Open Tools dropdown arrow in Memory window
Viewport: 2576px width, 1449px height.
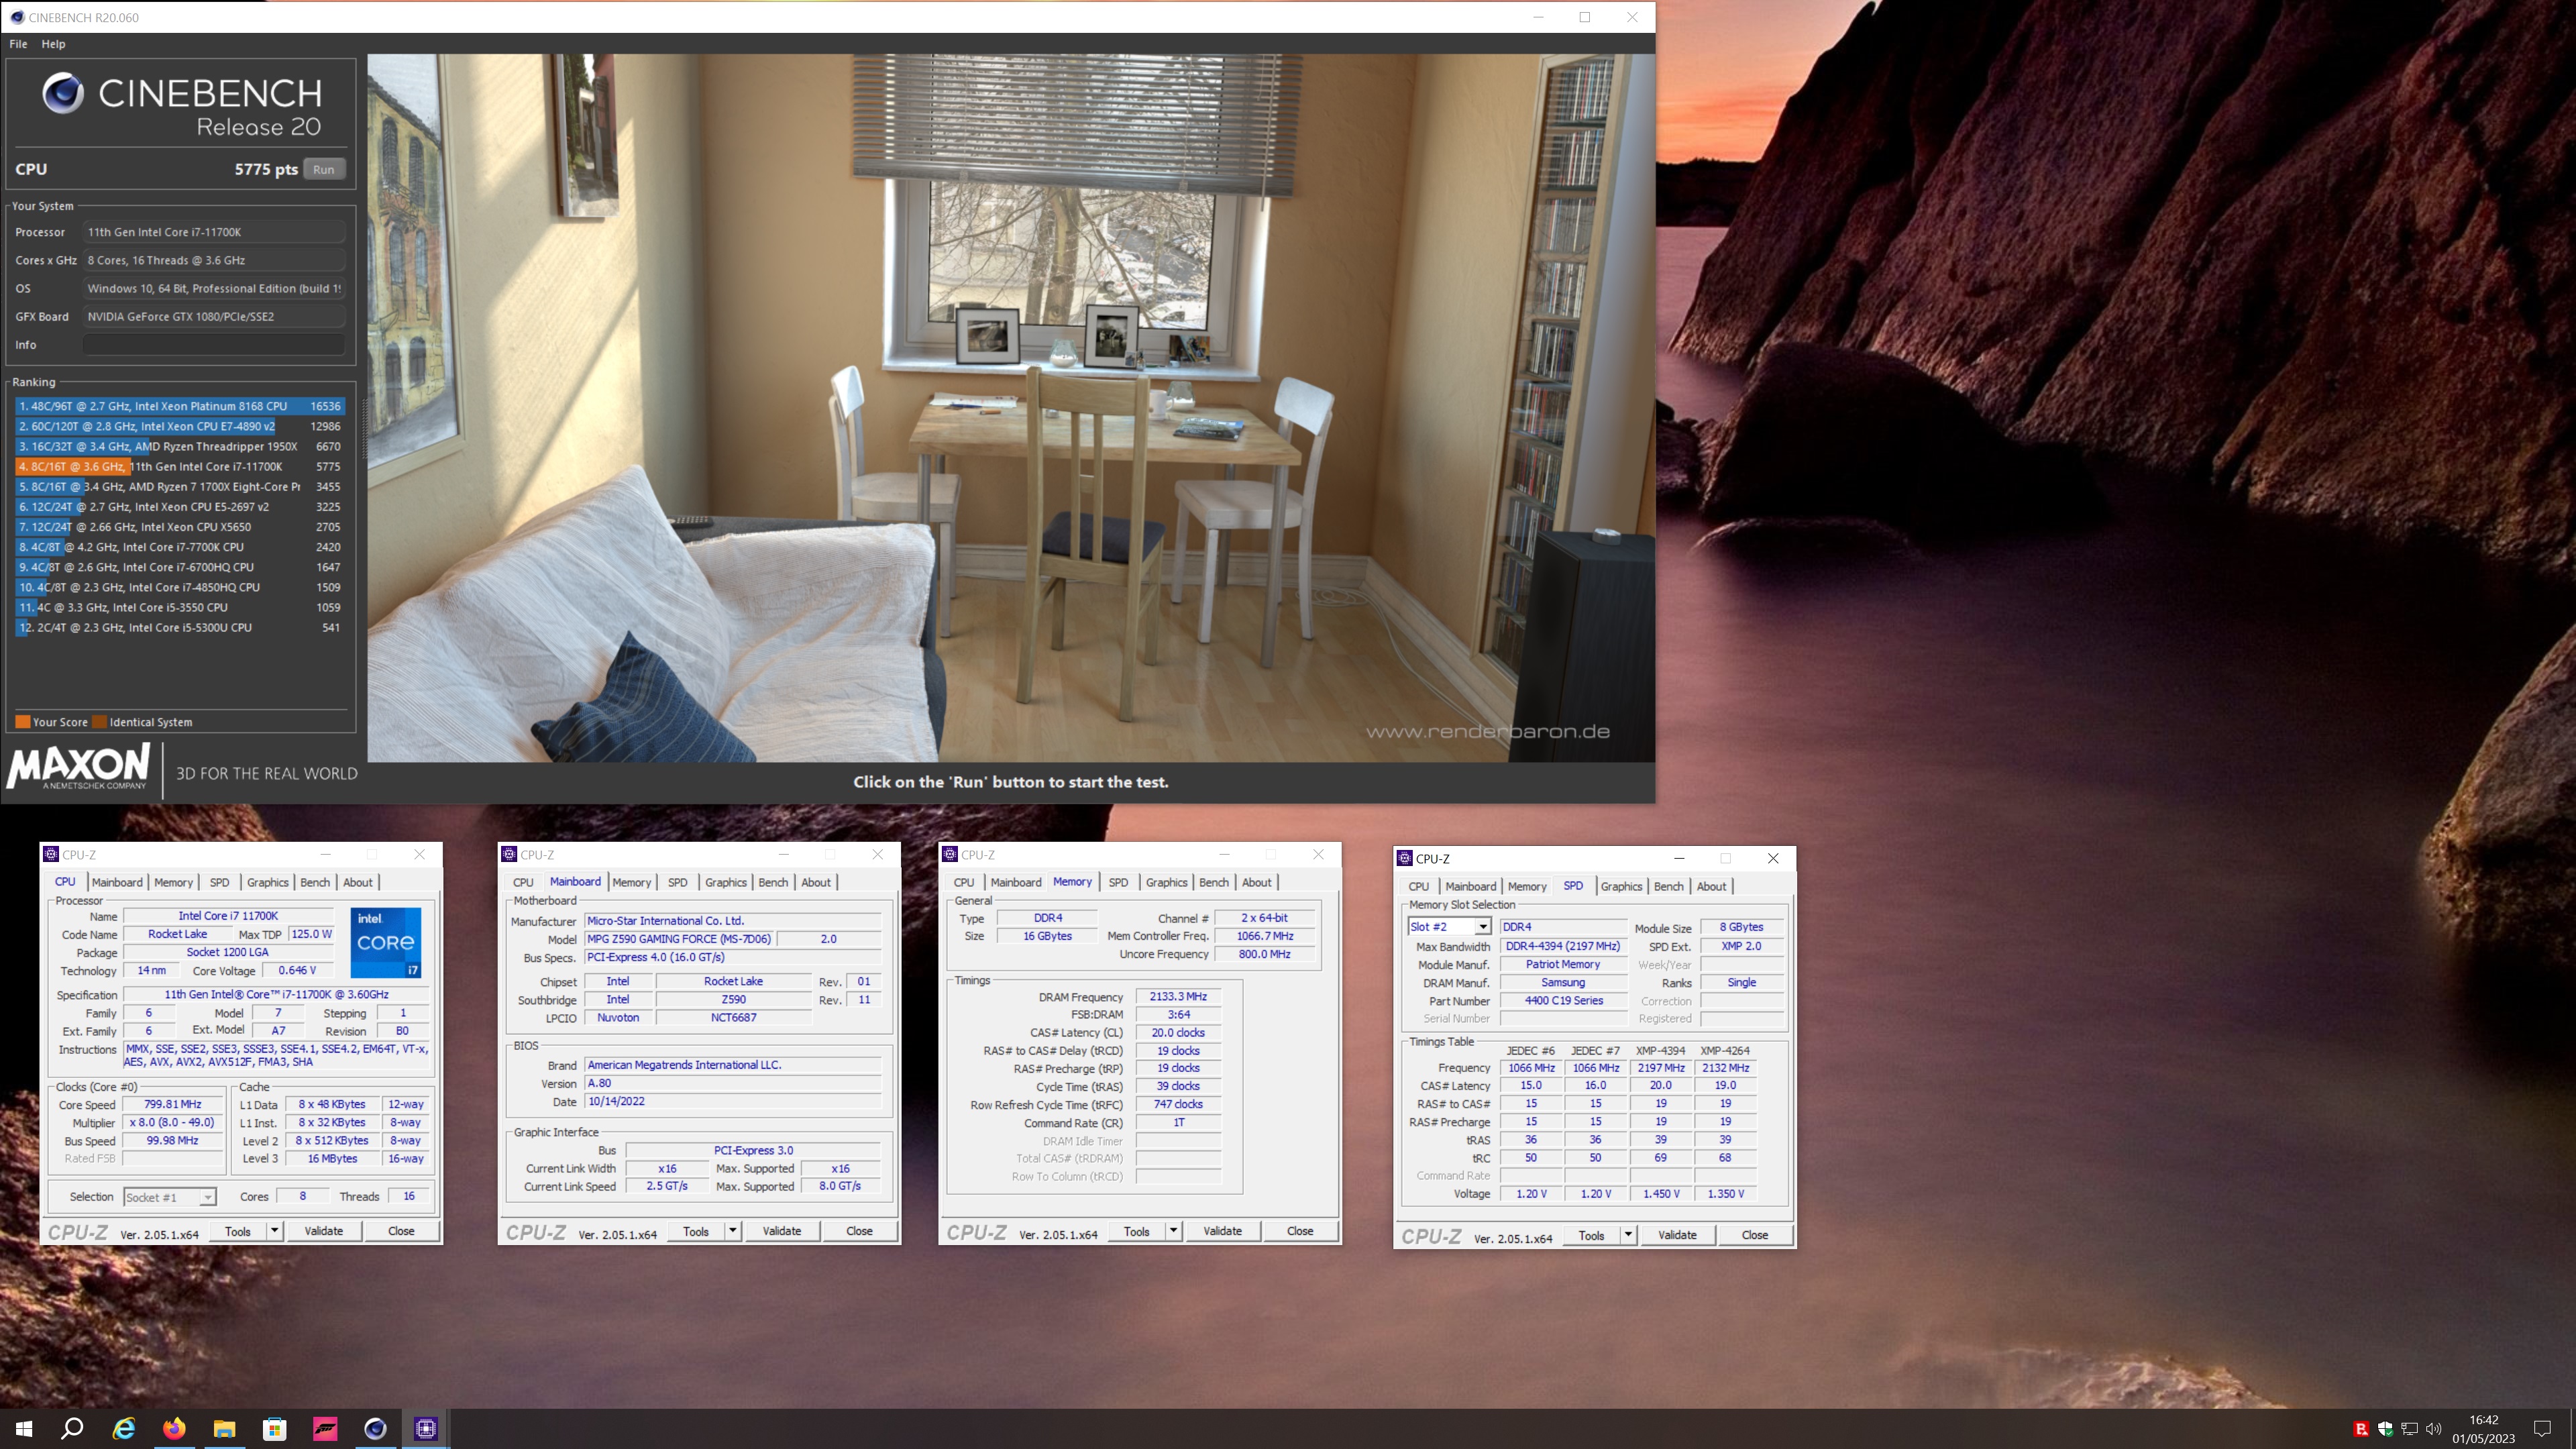pyautogui.click(x=1173, y=1231)
